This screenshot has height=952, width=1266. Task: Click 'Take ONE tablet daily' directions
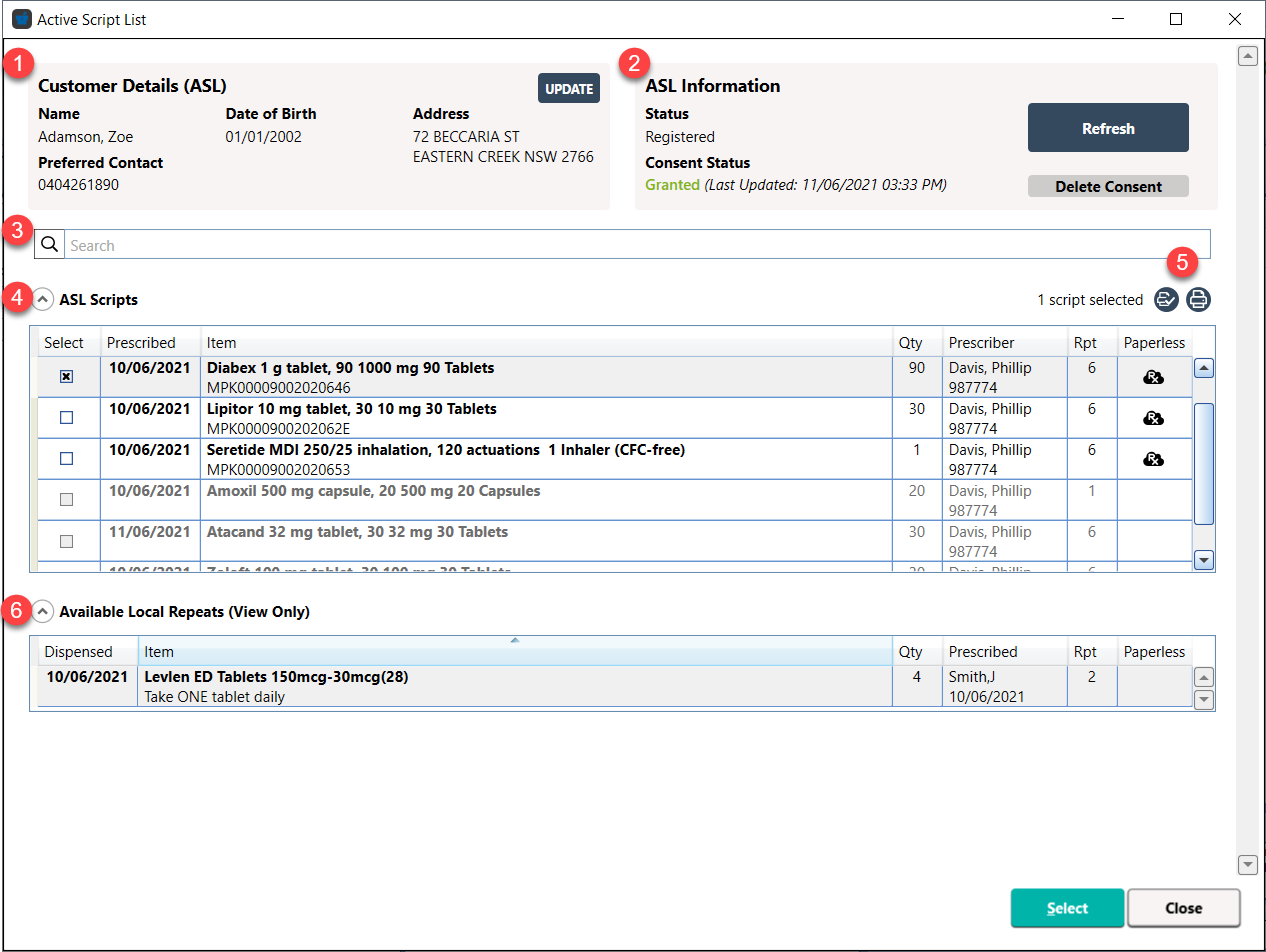coord(215,697)
